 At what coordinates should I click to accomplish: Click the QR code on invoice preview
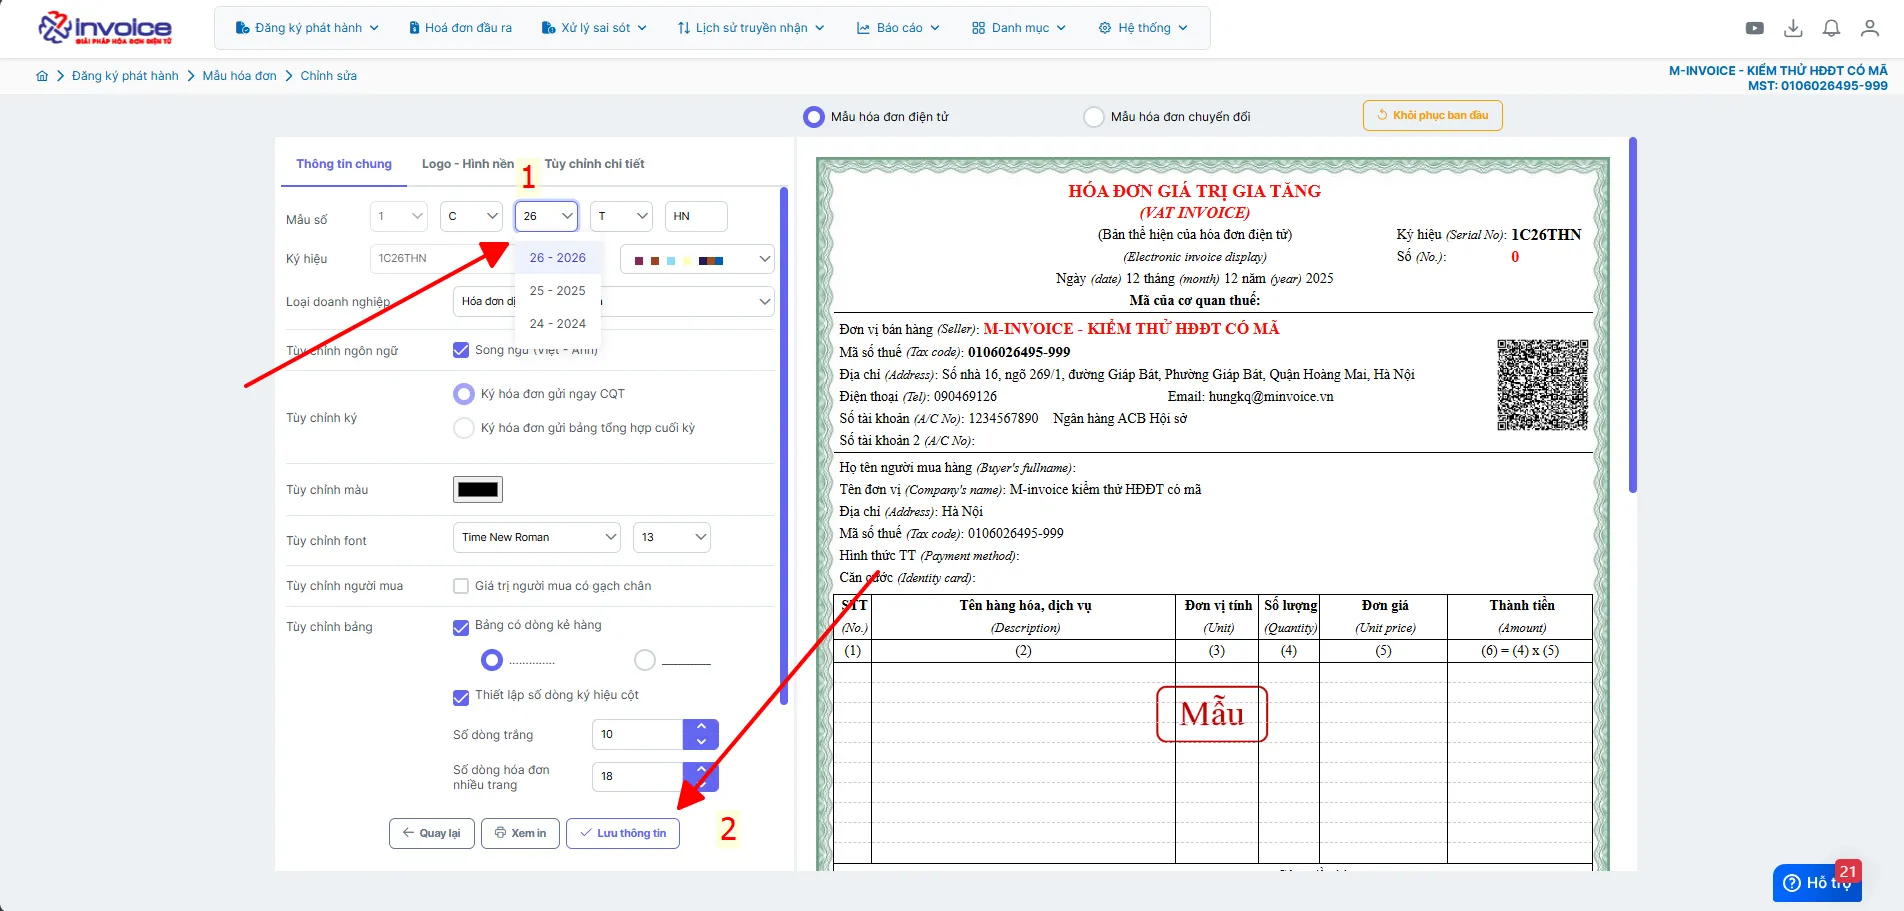point(1542,385)
